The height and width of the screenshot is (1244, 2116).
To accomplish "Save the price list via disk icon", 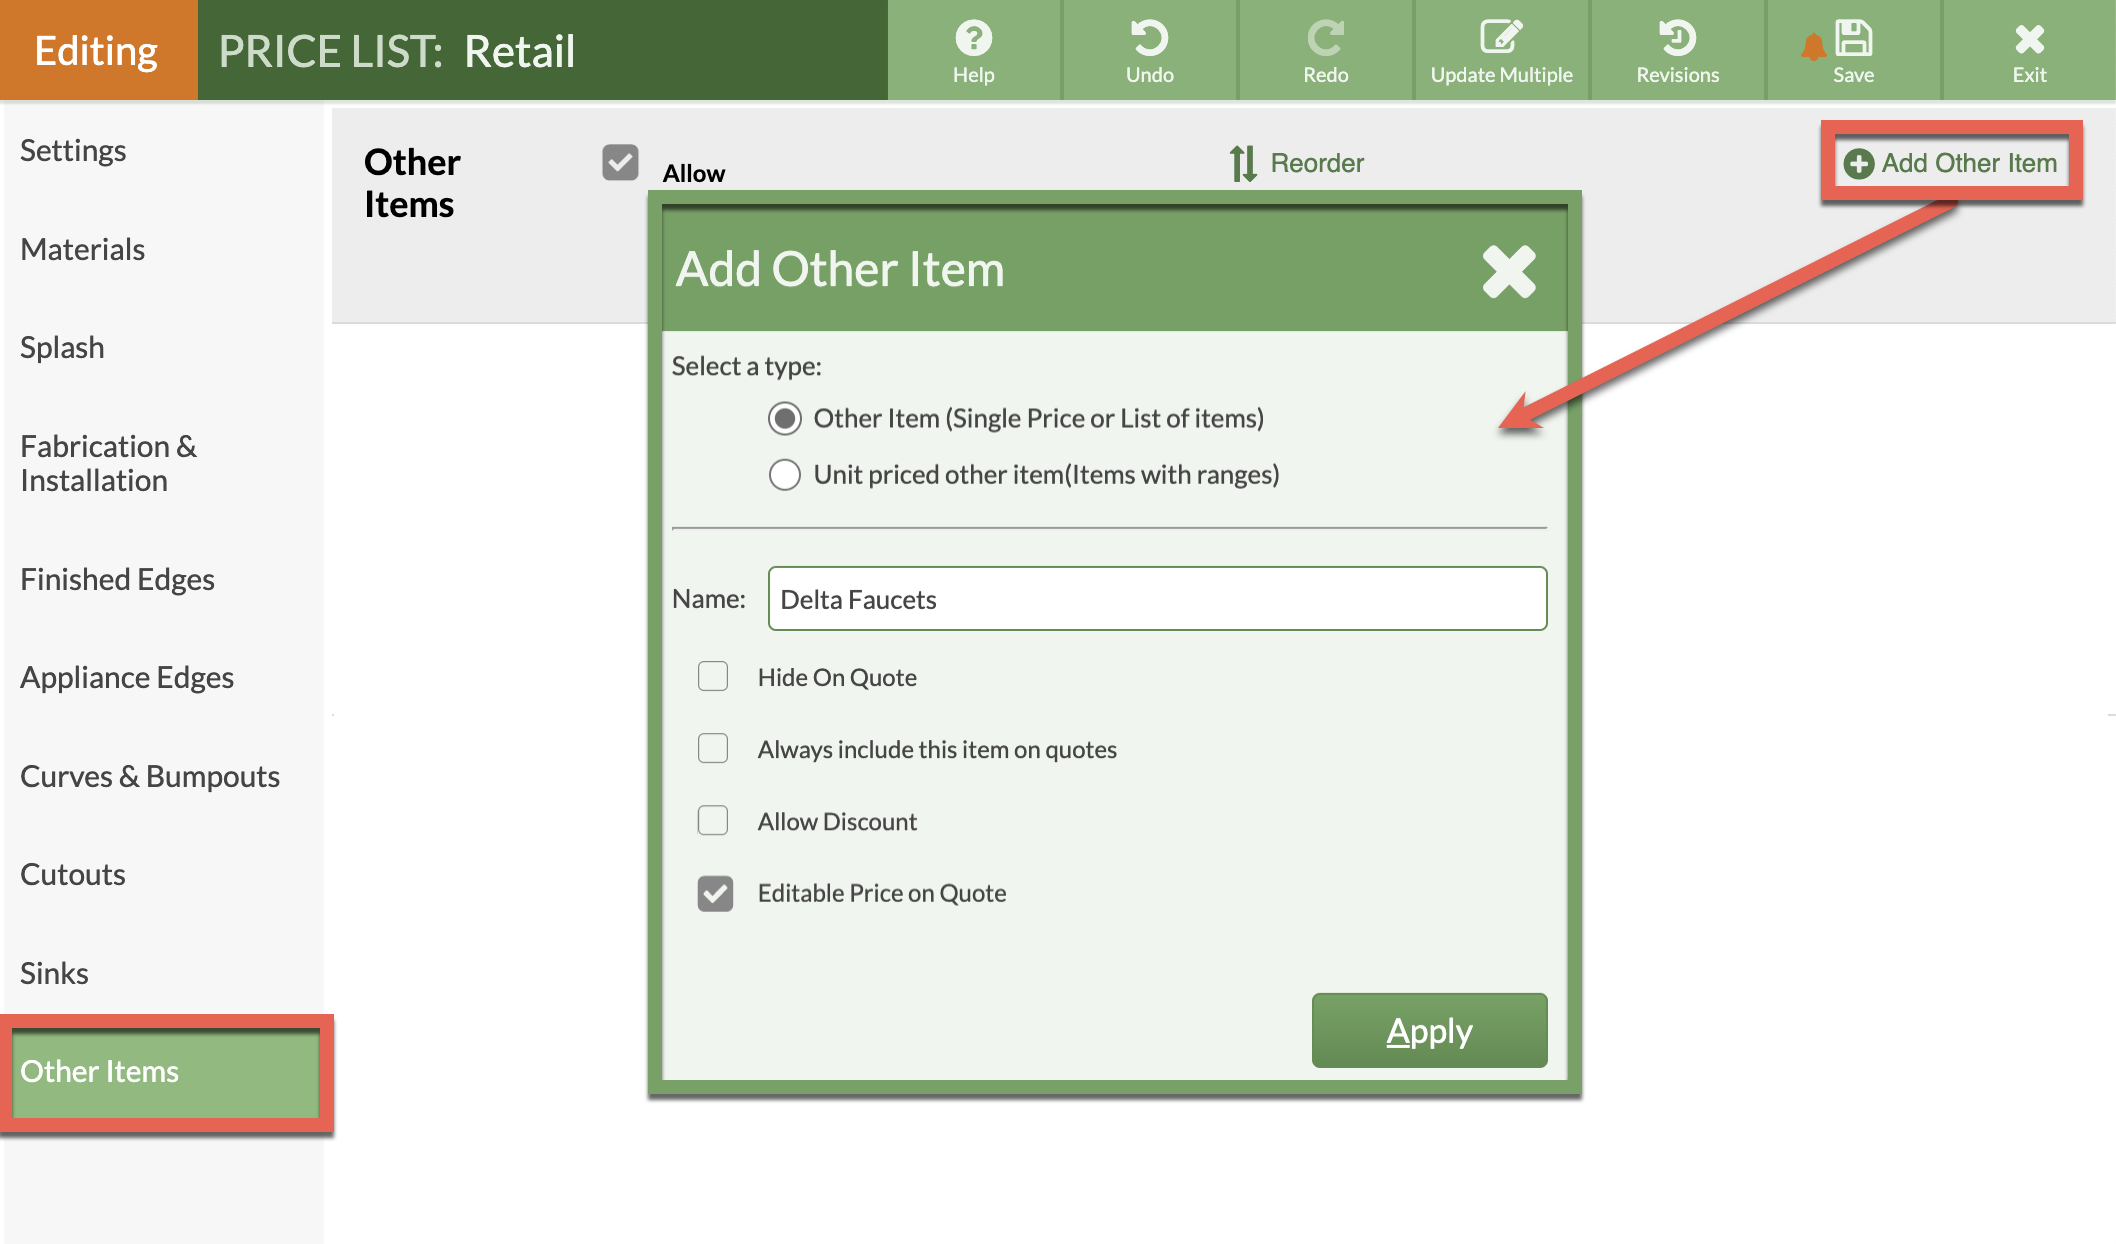I will pyautogui.click(x=1853, y=39).
